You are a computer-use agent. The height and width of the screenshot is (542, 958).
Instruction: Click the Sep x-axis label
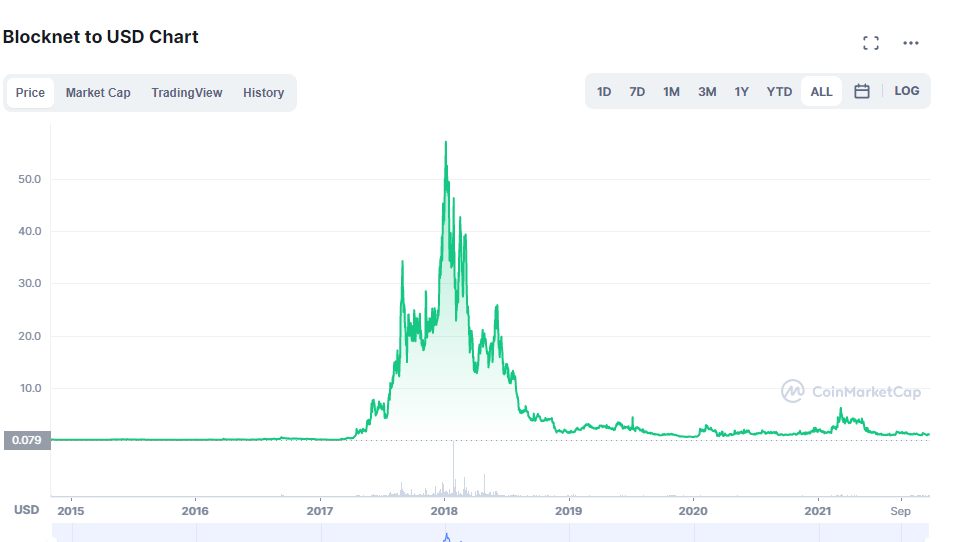[x=901, y=511]
